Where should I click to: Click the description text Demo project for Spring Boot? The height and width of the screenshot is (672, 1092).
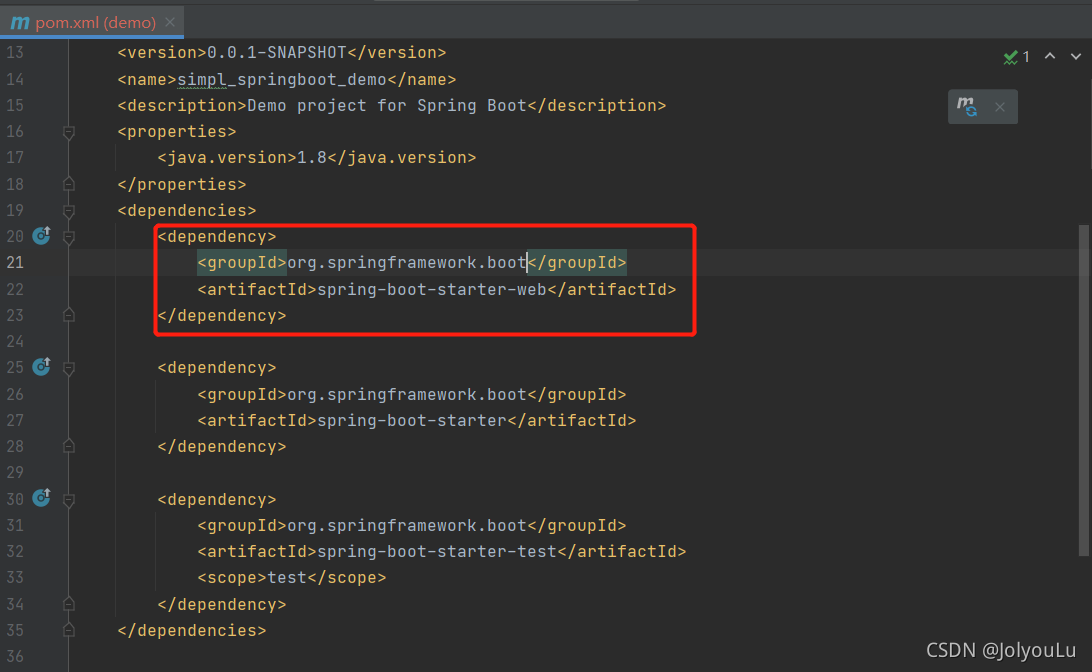[x=387, y=105]
